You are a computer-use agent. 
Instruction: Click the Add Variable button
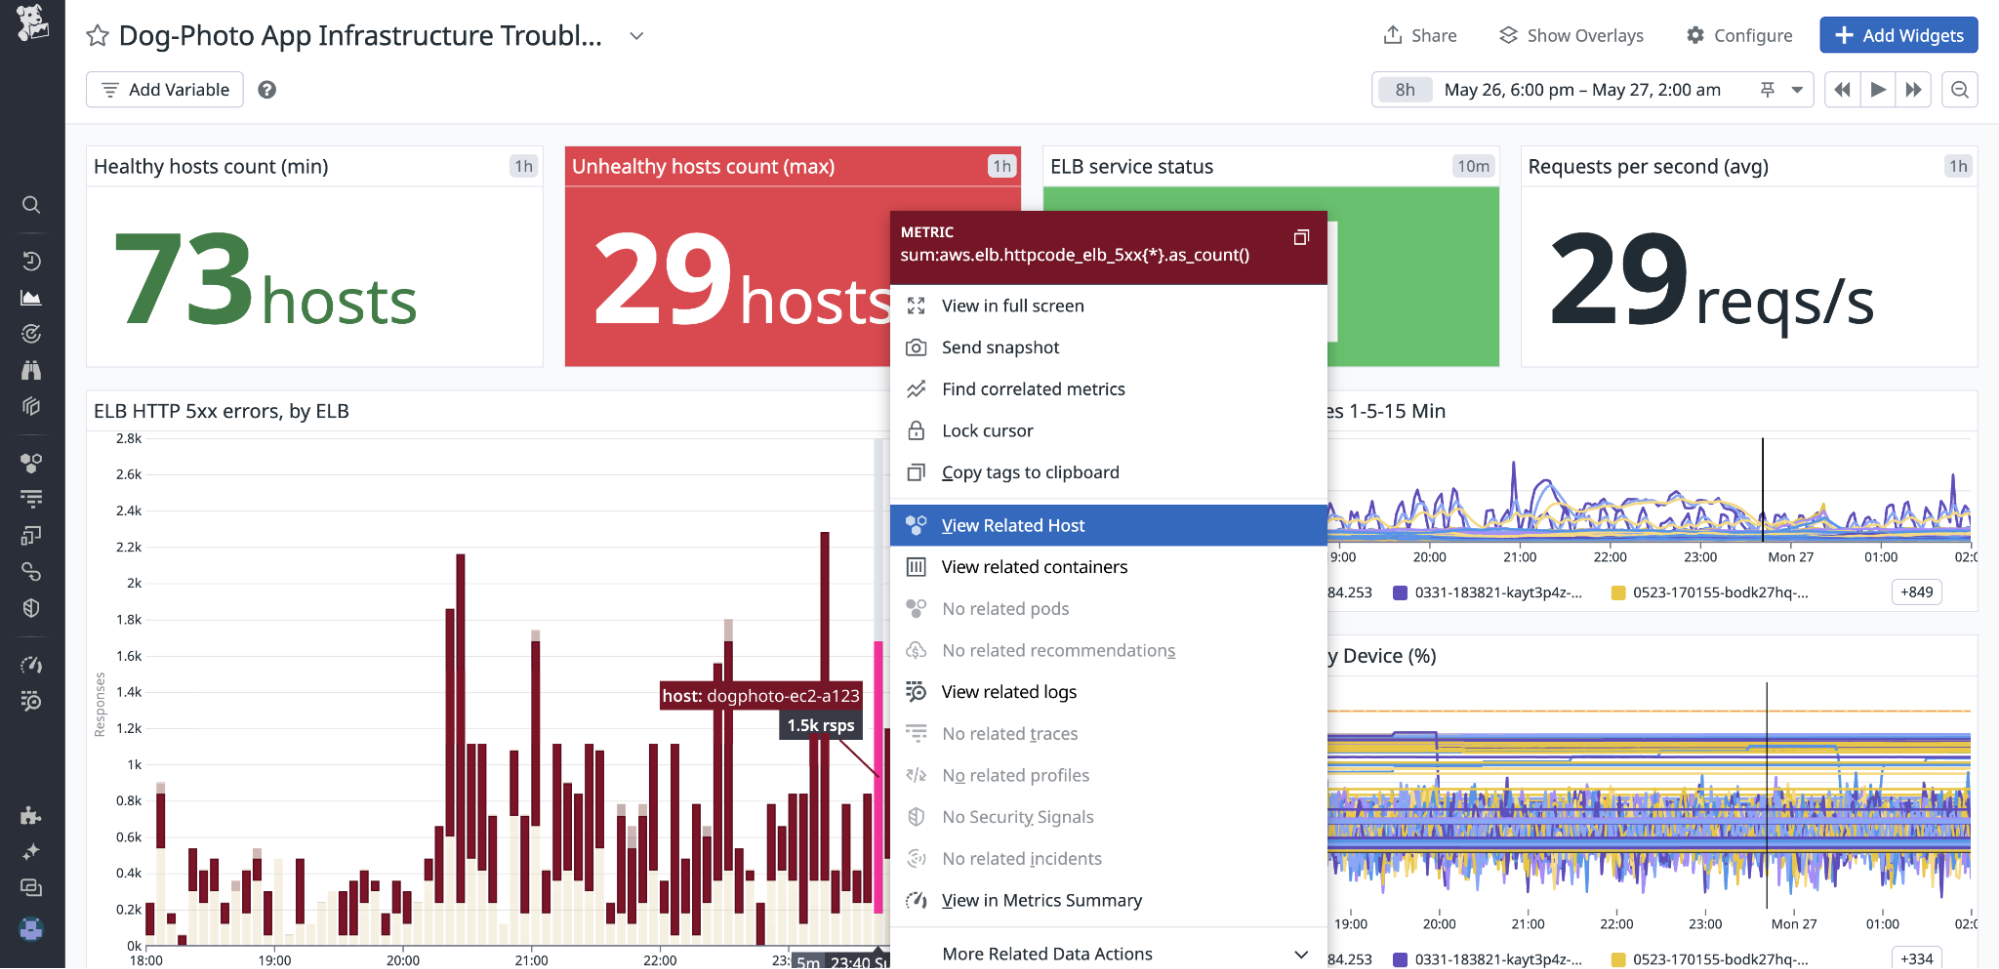164,89
